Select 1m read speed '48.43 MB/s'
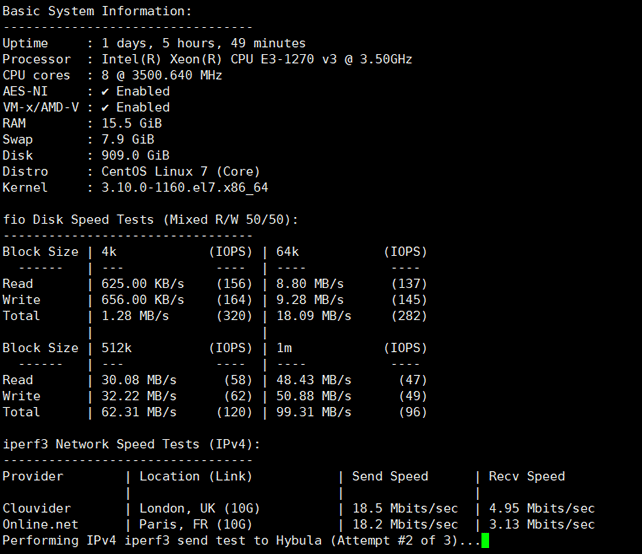Viewport: 642px width, 554px height. click(x=314, y=380)
